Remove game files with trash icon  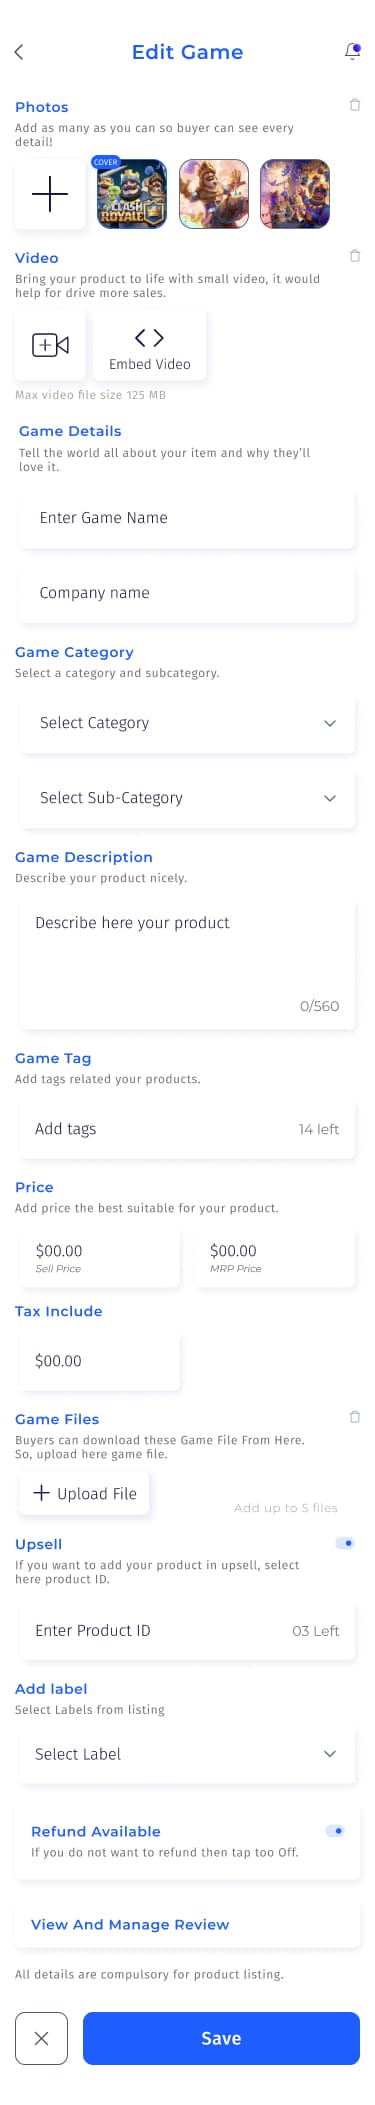pos(354,1417)
